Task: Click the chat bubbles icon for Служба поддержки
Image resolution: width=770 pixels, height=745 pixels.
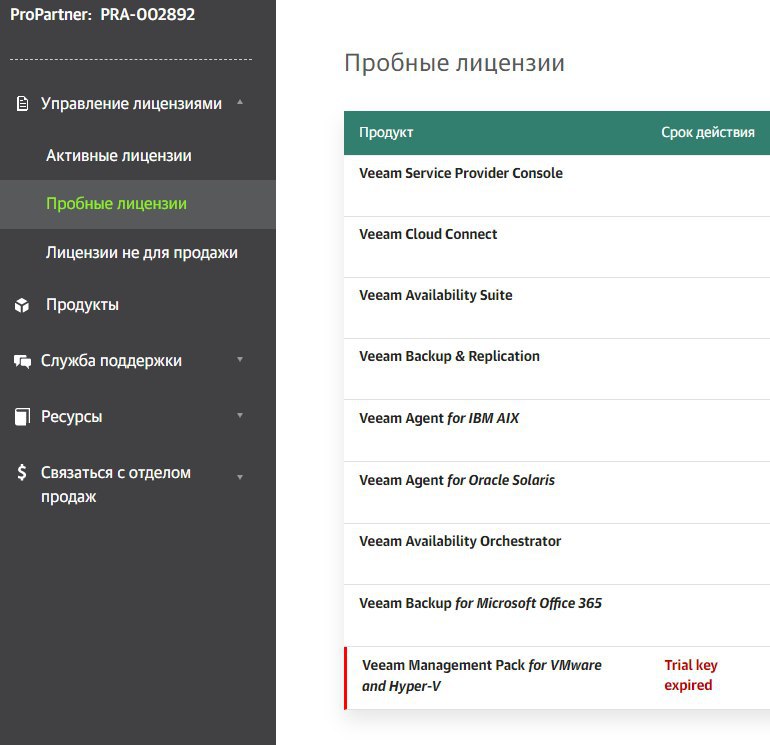Action: [22, 361]
